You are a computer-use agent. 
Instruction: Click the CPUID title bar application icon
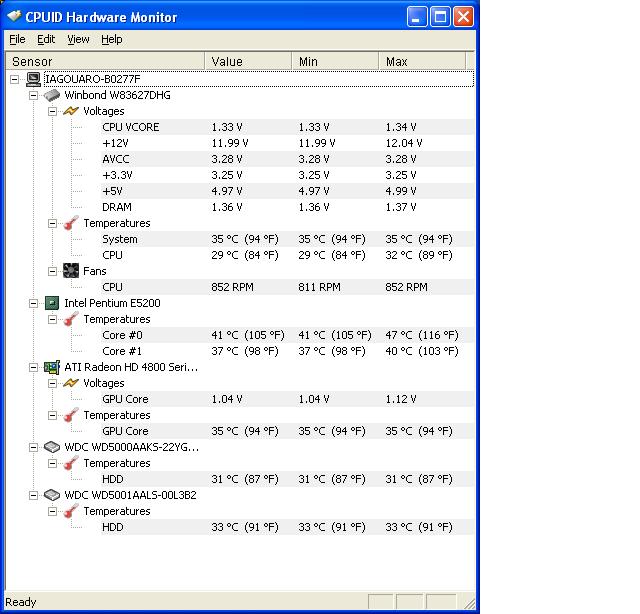tap(14, 16)
